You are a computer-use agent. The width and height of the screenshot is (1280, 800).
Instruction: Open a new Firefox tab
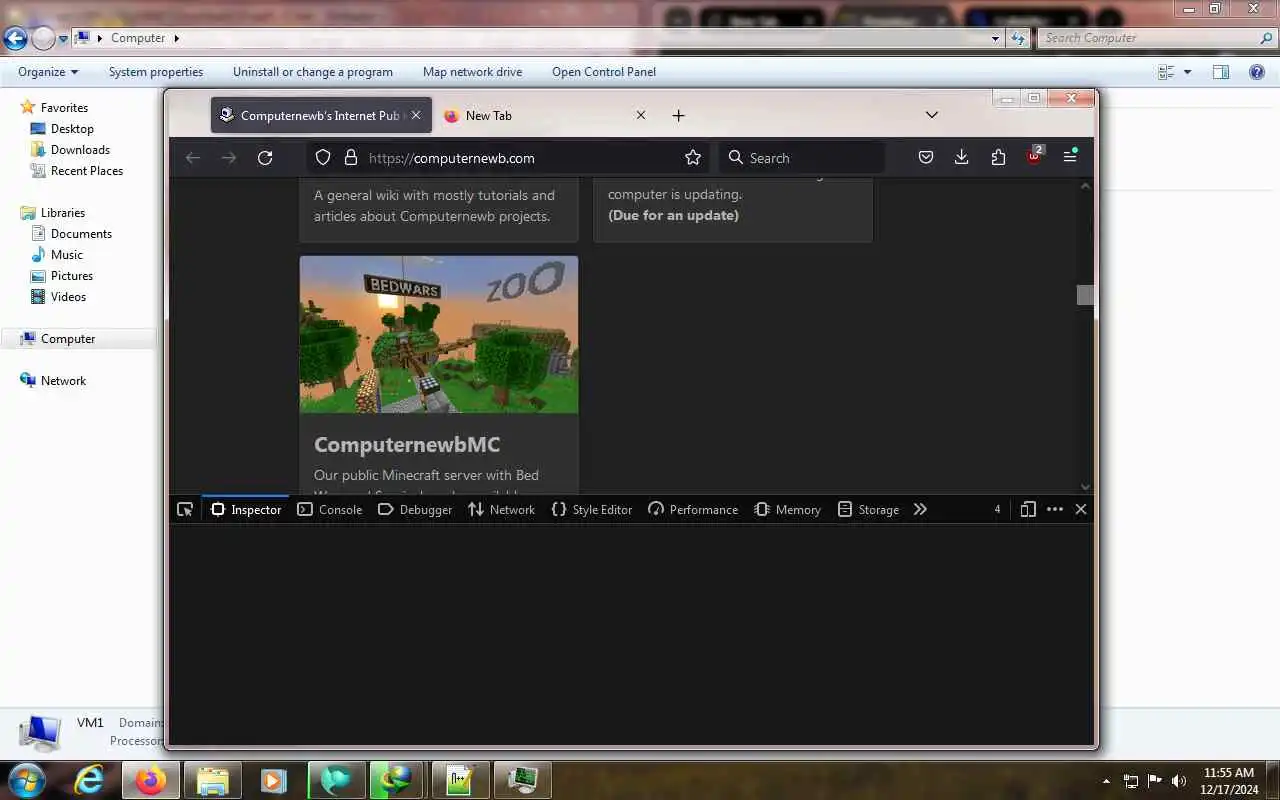point(678,116)
